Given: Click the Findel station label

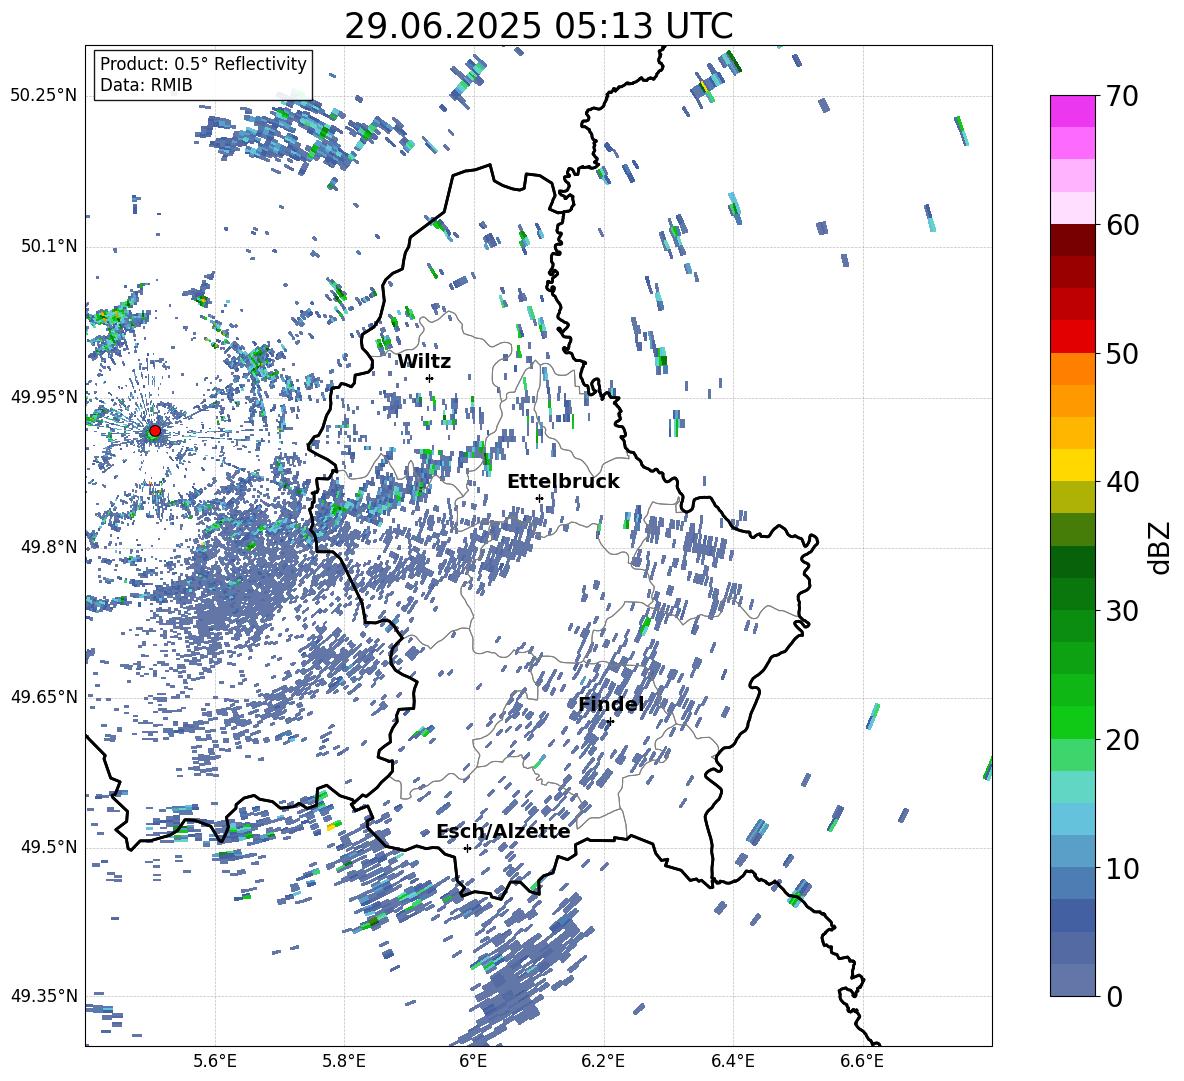Looking at the screenshot, I should click(x=611, y=704).
